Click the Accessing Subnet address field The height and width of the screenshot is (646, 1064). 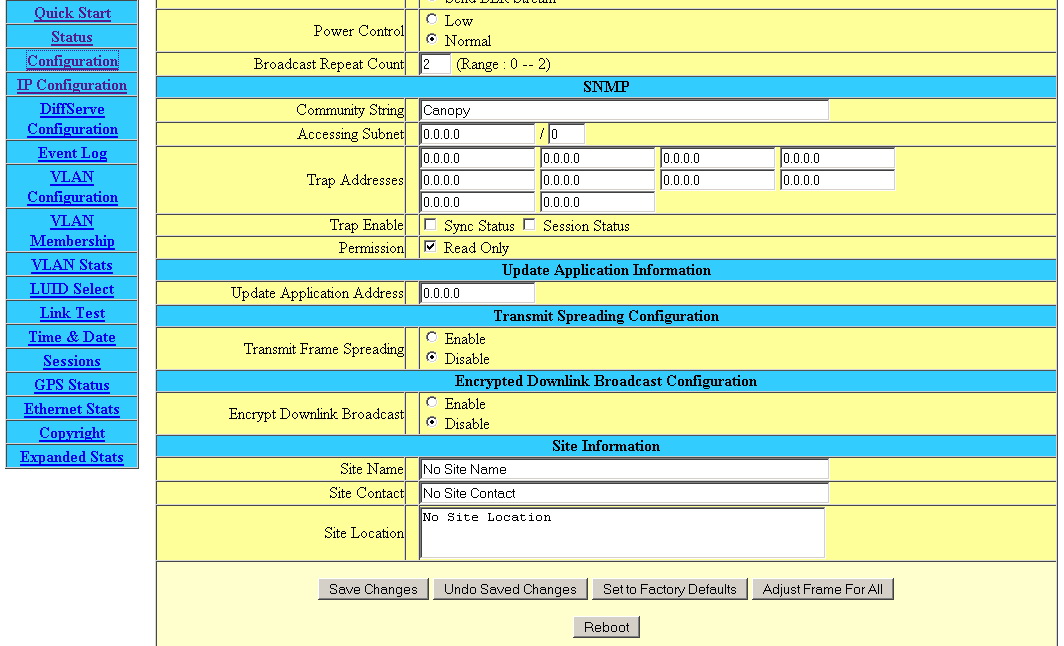click(477, 134)
